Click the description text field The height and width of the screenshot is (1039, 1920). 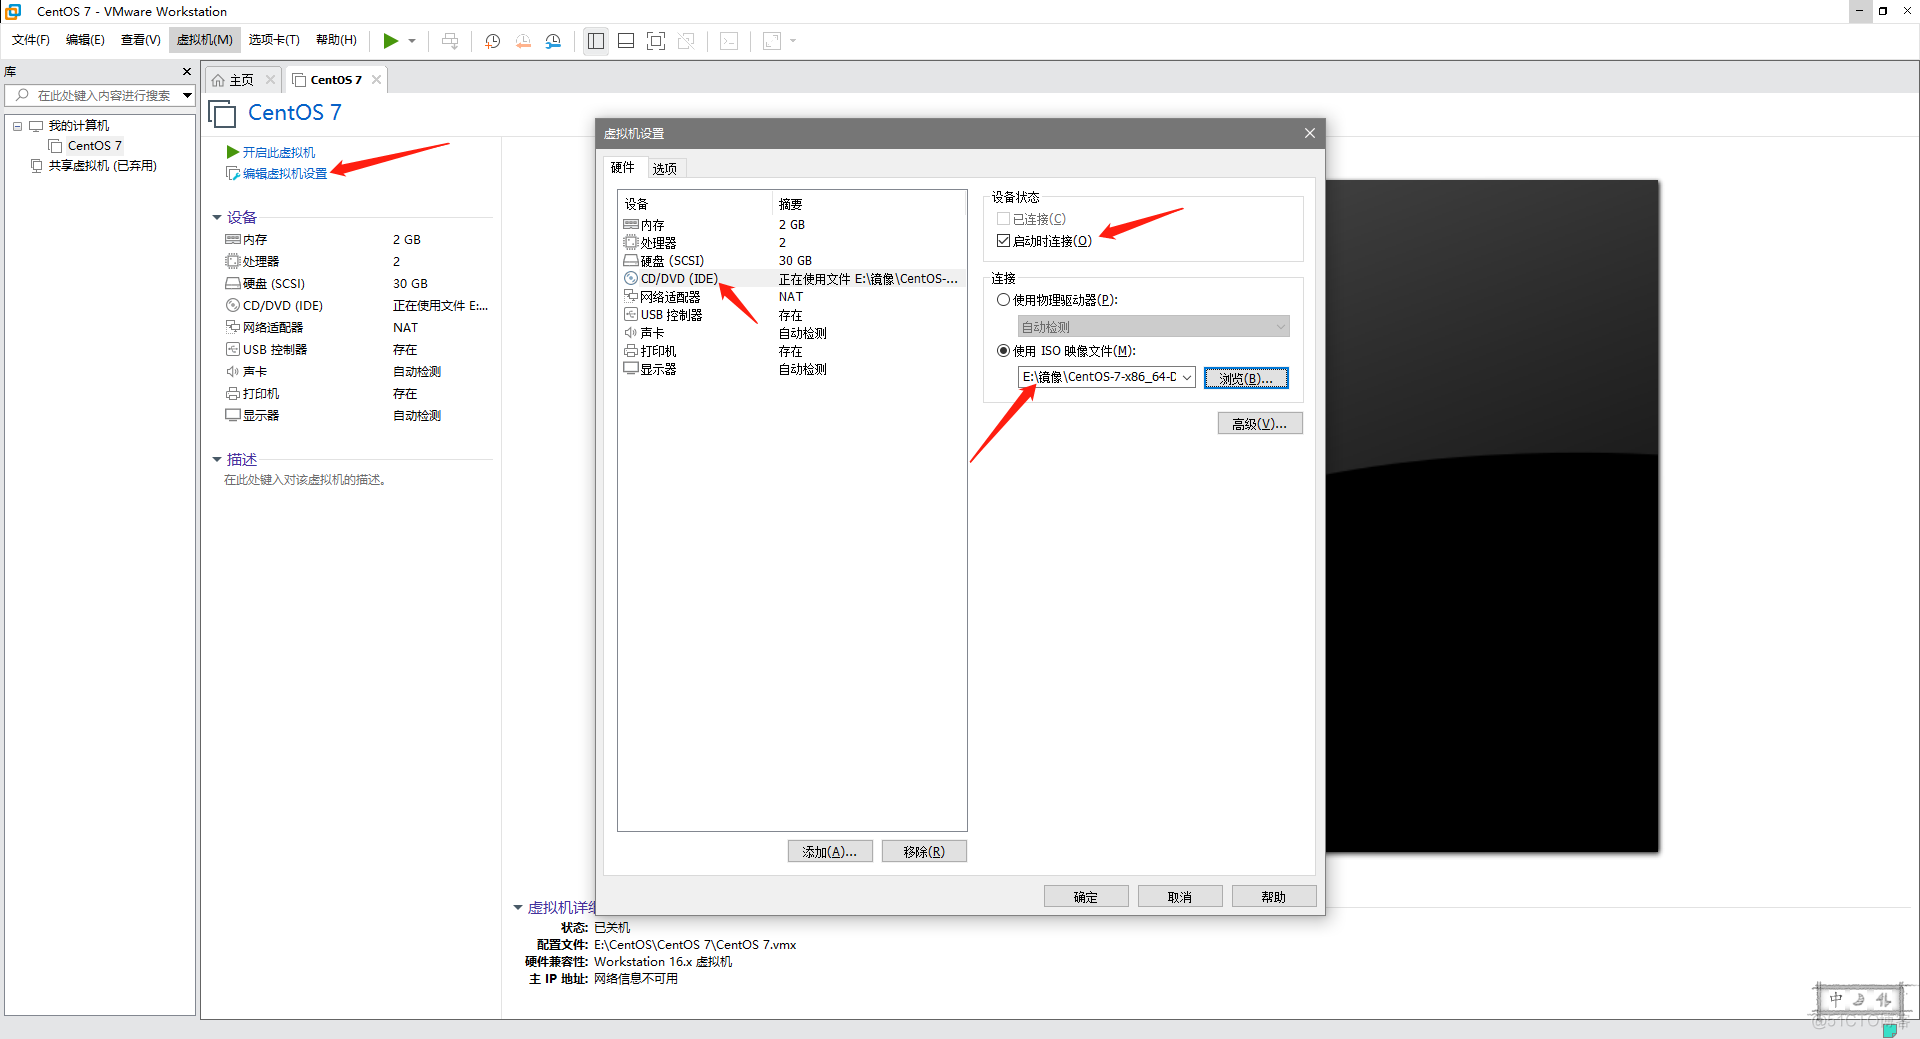[x=305, y=481]
